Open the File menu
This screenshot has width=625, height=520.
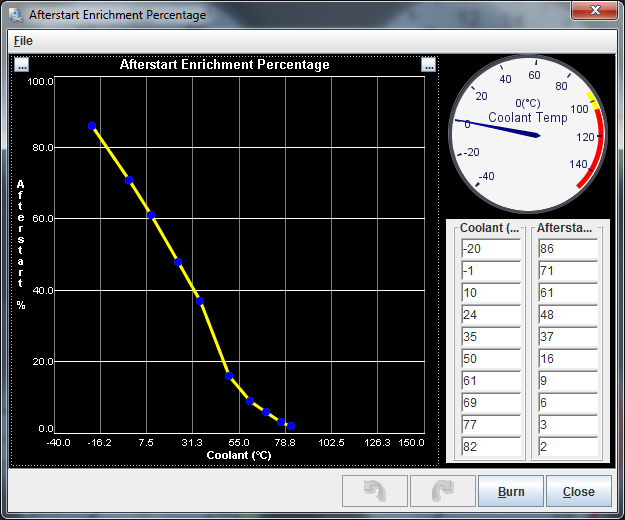pos(23,41)
